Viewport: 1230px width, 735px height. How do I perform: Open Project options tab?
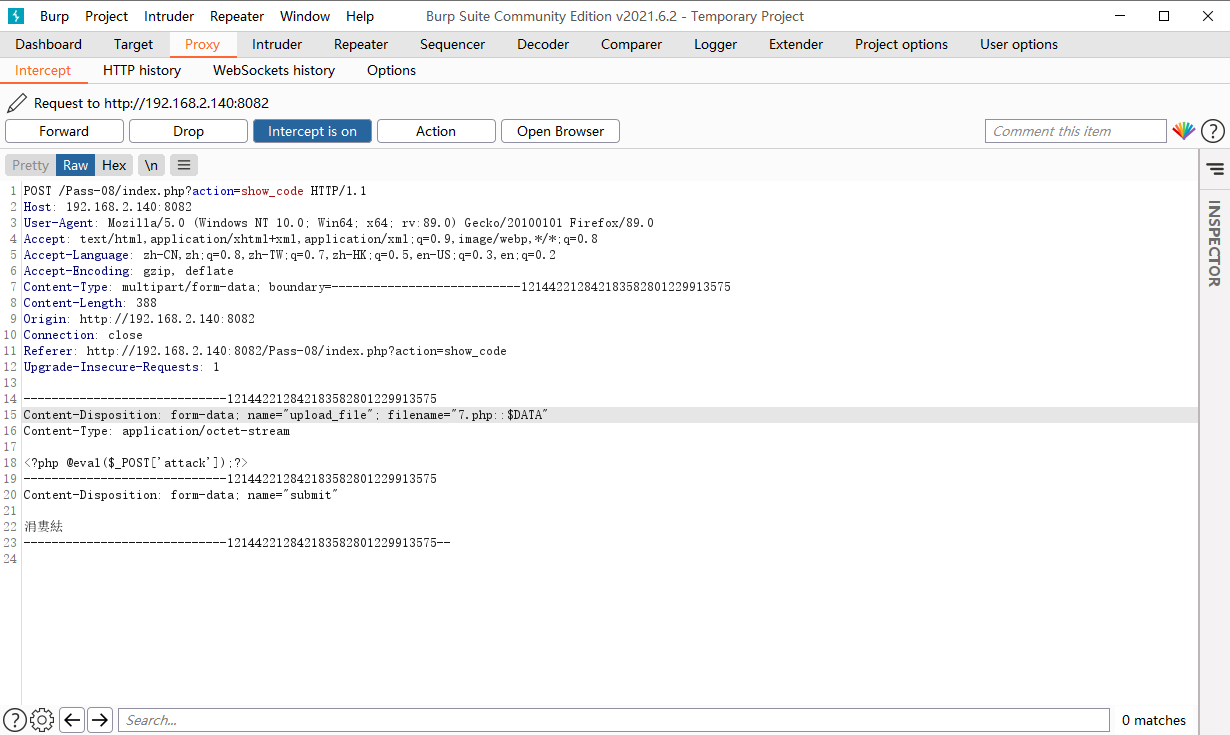[901, 44]
